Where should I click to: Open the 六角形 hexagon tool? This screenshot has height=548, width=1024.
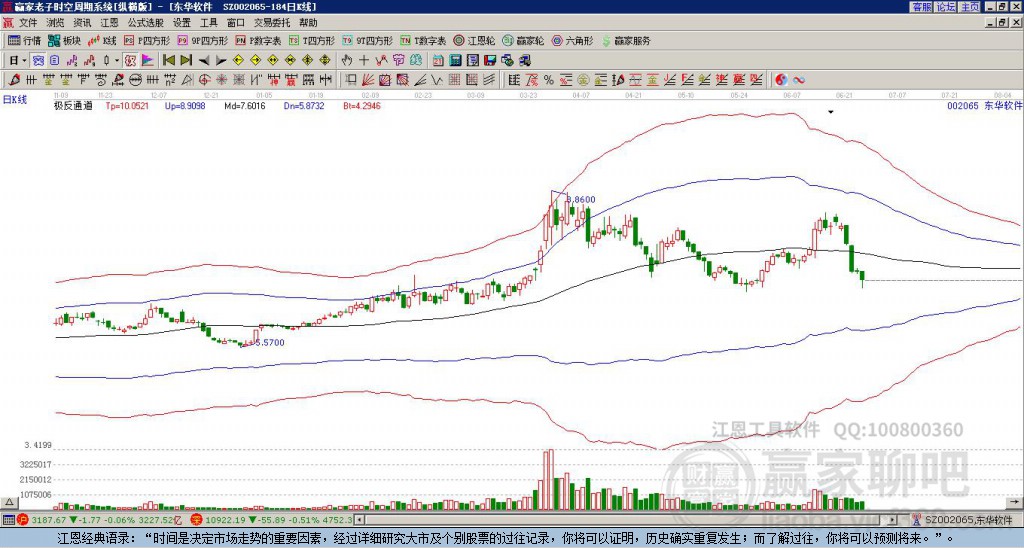(x=572, y=40)
